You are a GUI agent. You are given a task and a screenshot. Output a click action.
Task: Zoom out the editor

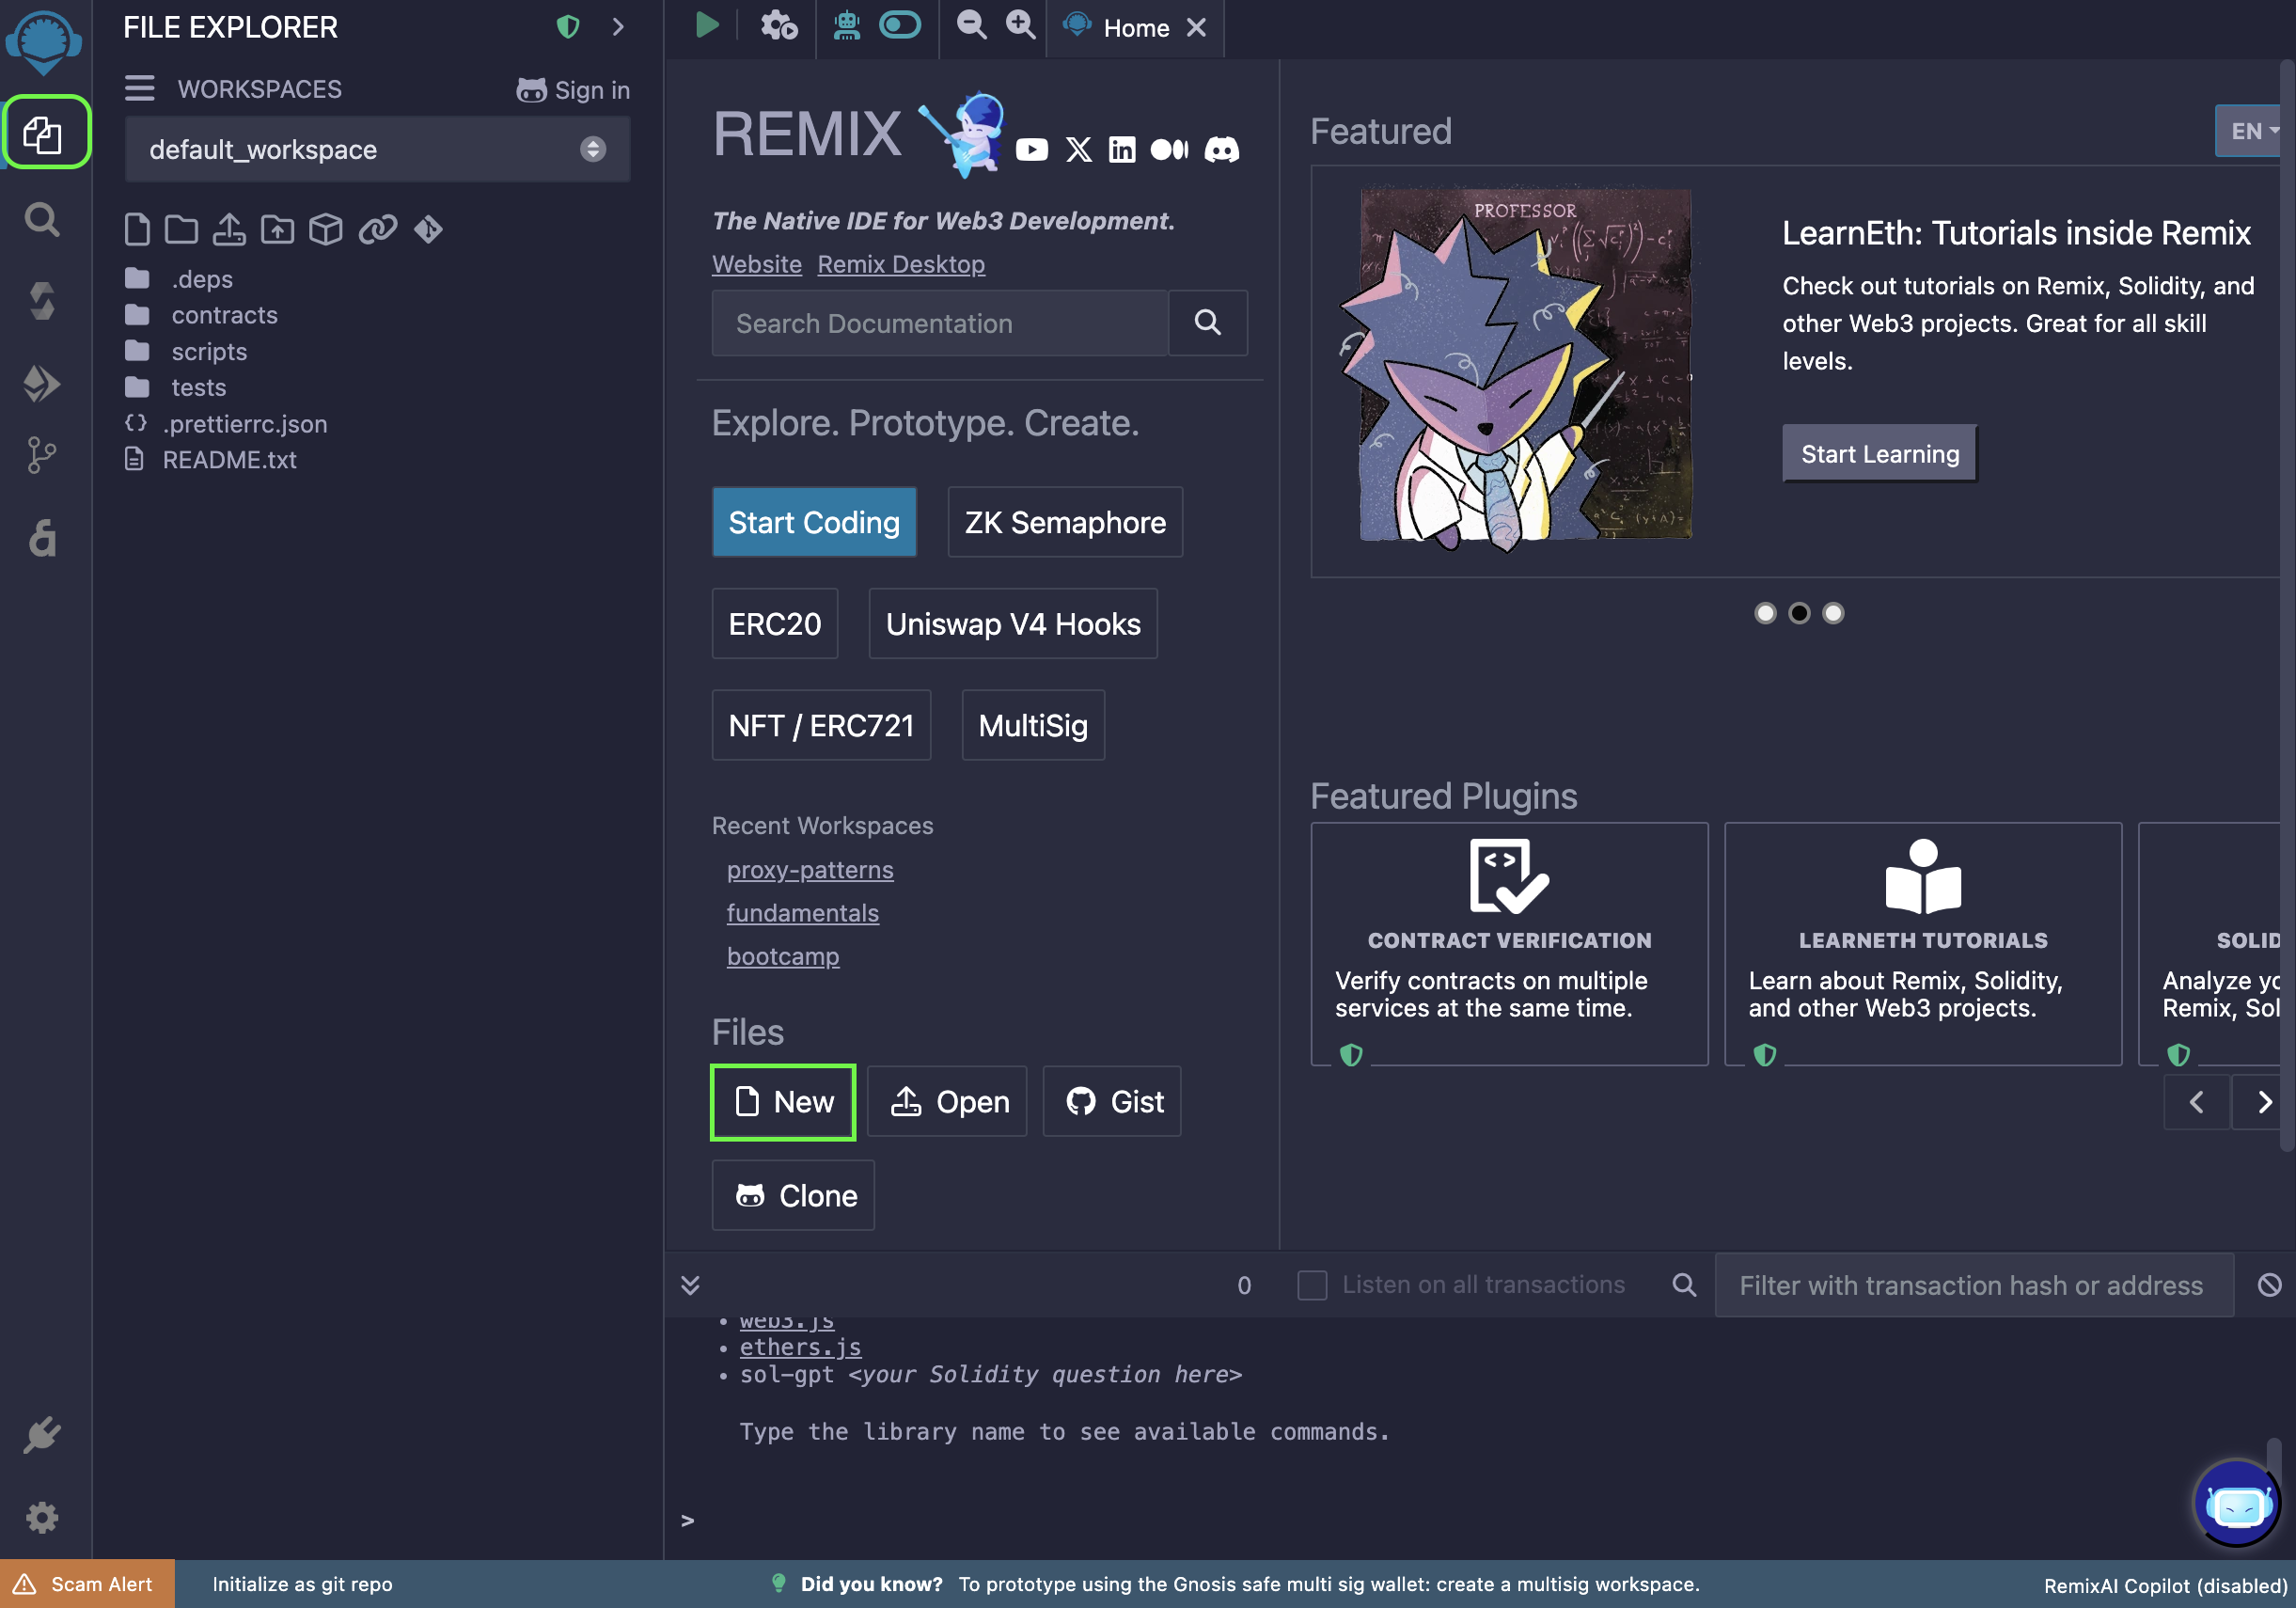pos(971,25)
